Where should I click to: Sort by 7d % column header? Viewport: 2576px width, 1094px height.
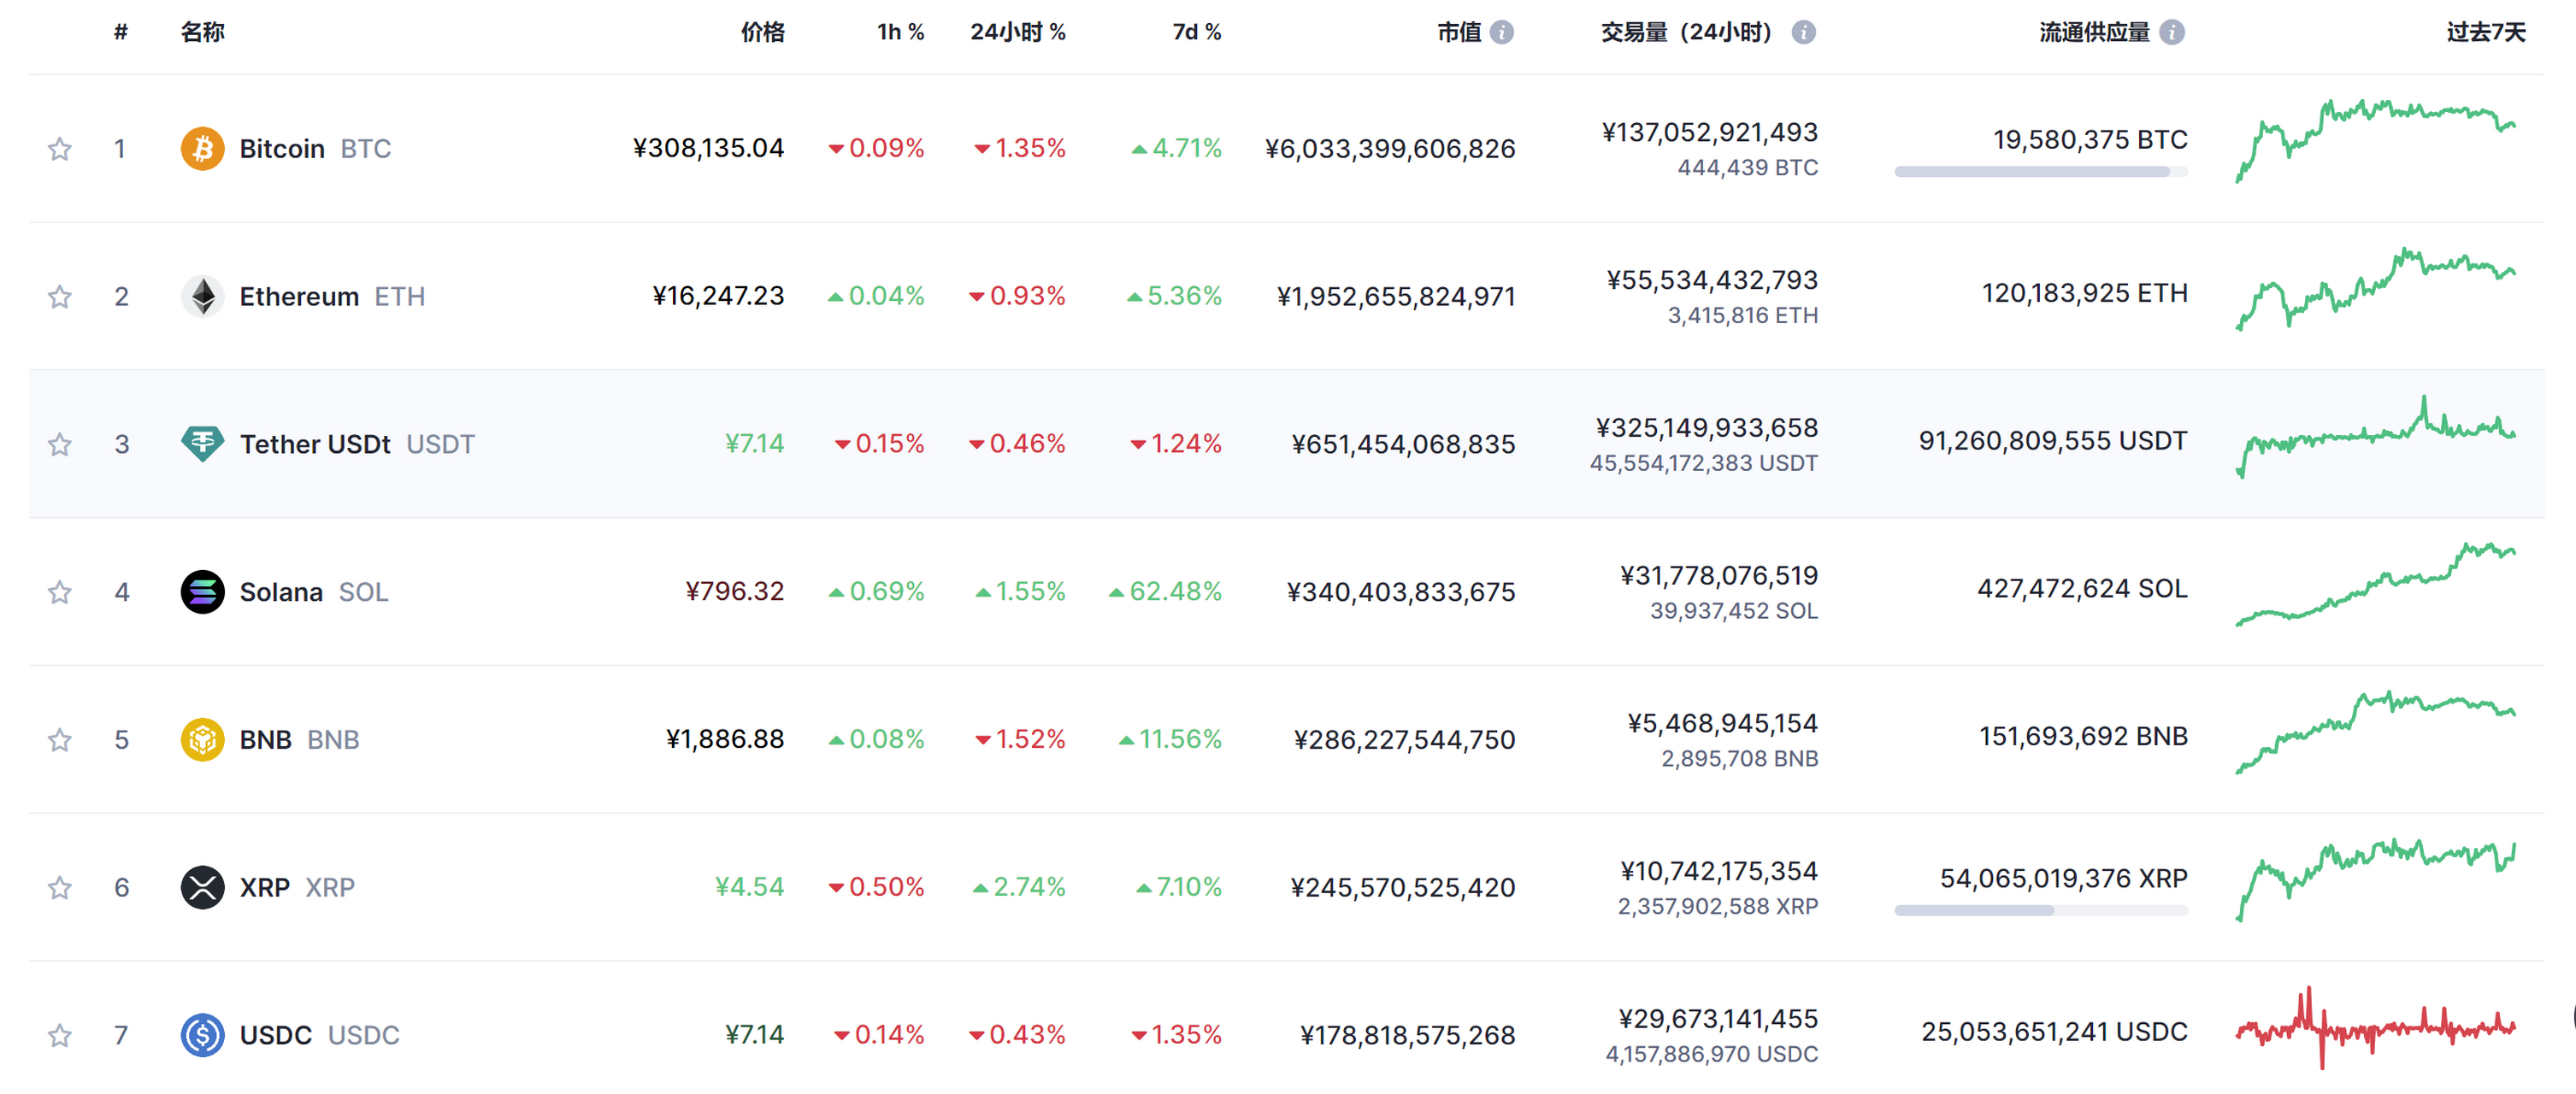(1197, 33)
